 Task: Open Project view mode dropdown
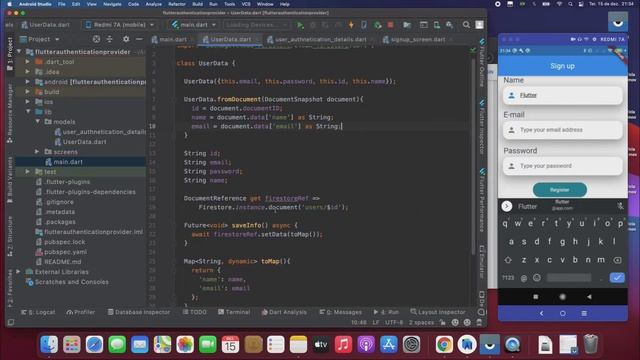click(x=40, y=39)
